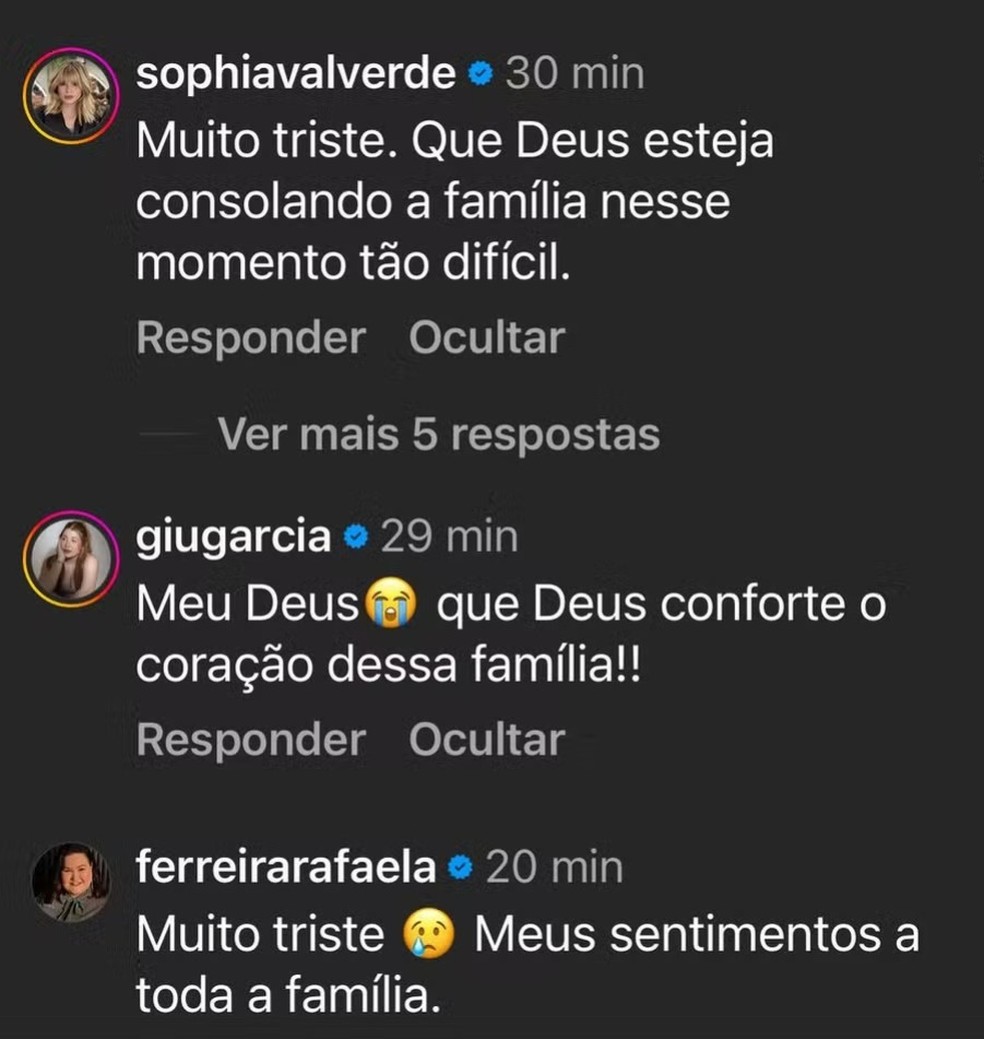Expand "Ver mais 5 respostas" replies
The image size is (984, 1039).
pos(438,435)
